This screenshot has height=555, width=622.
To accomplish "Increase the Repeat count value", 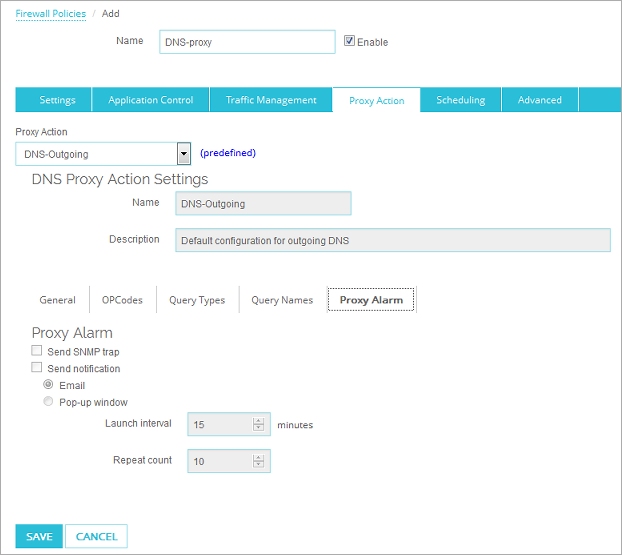I will [260, 457].
